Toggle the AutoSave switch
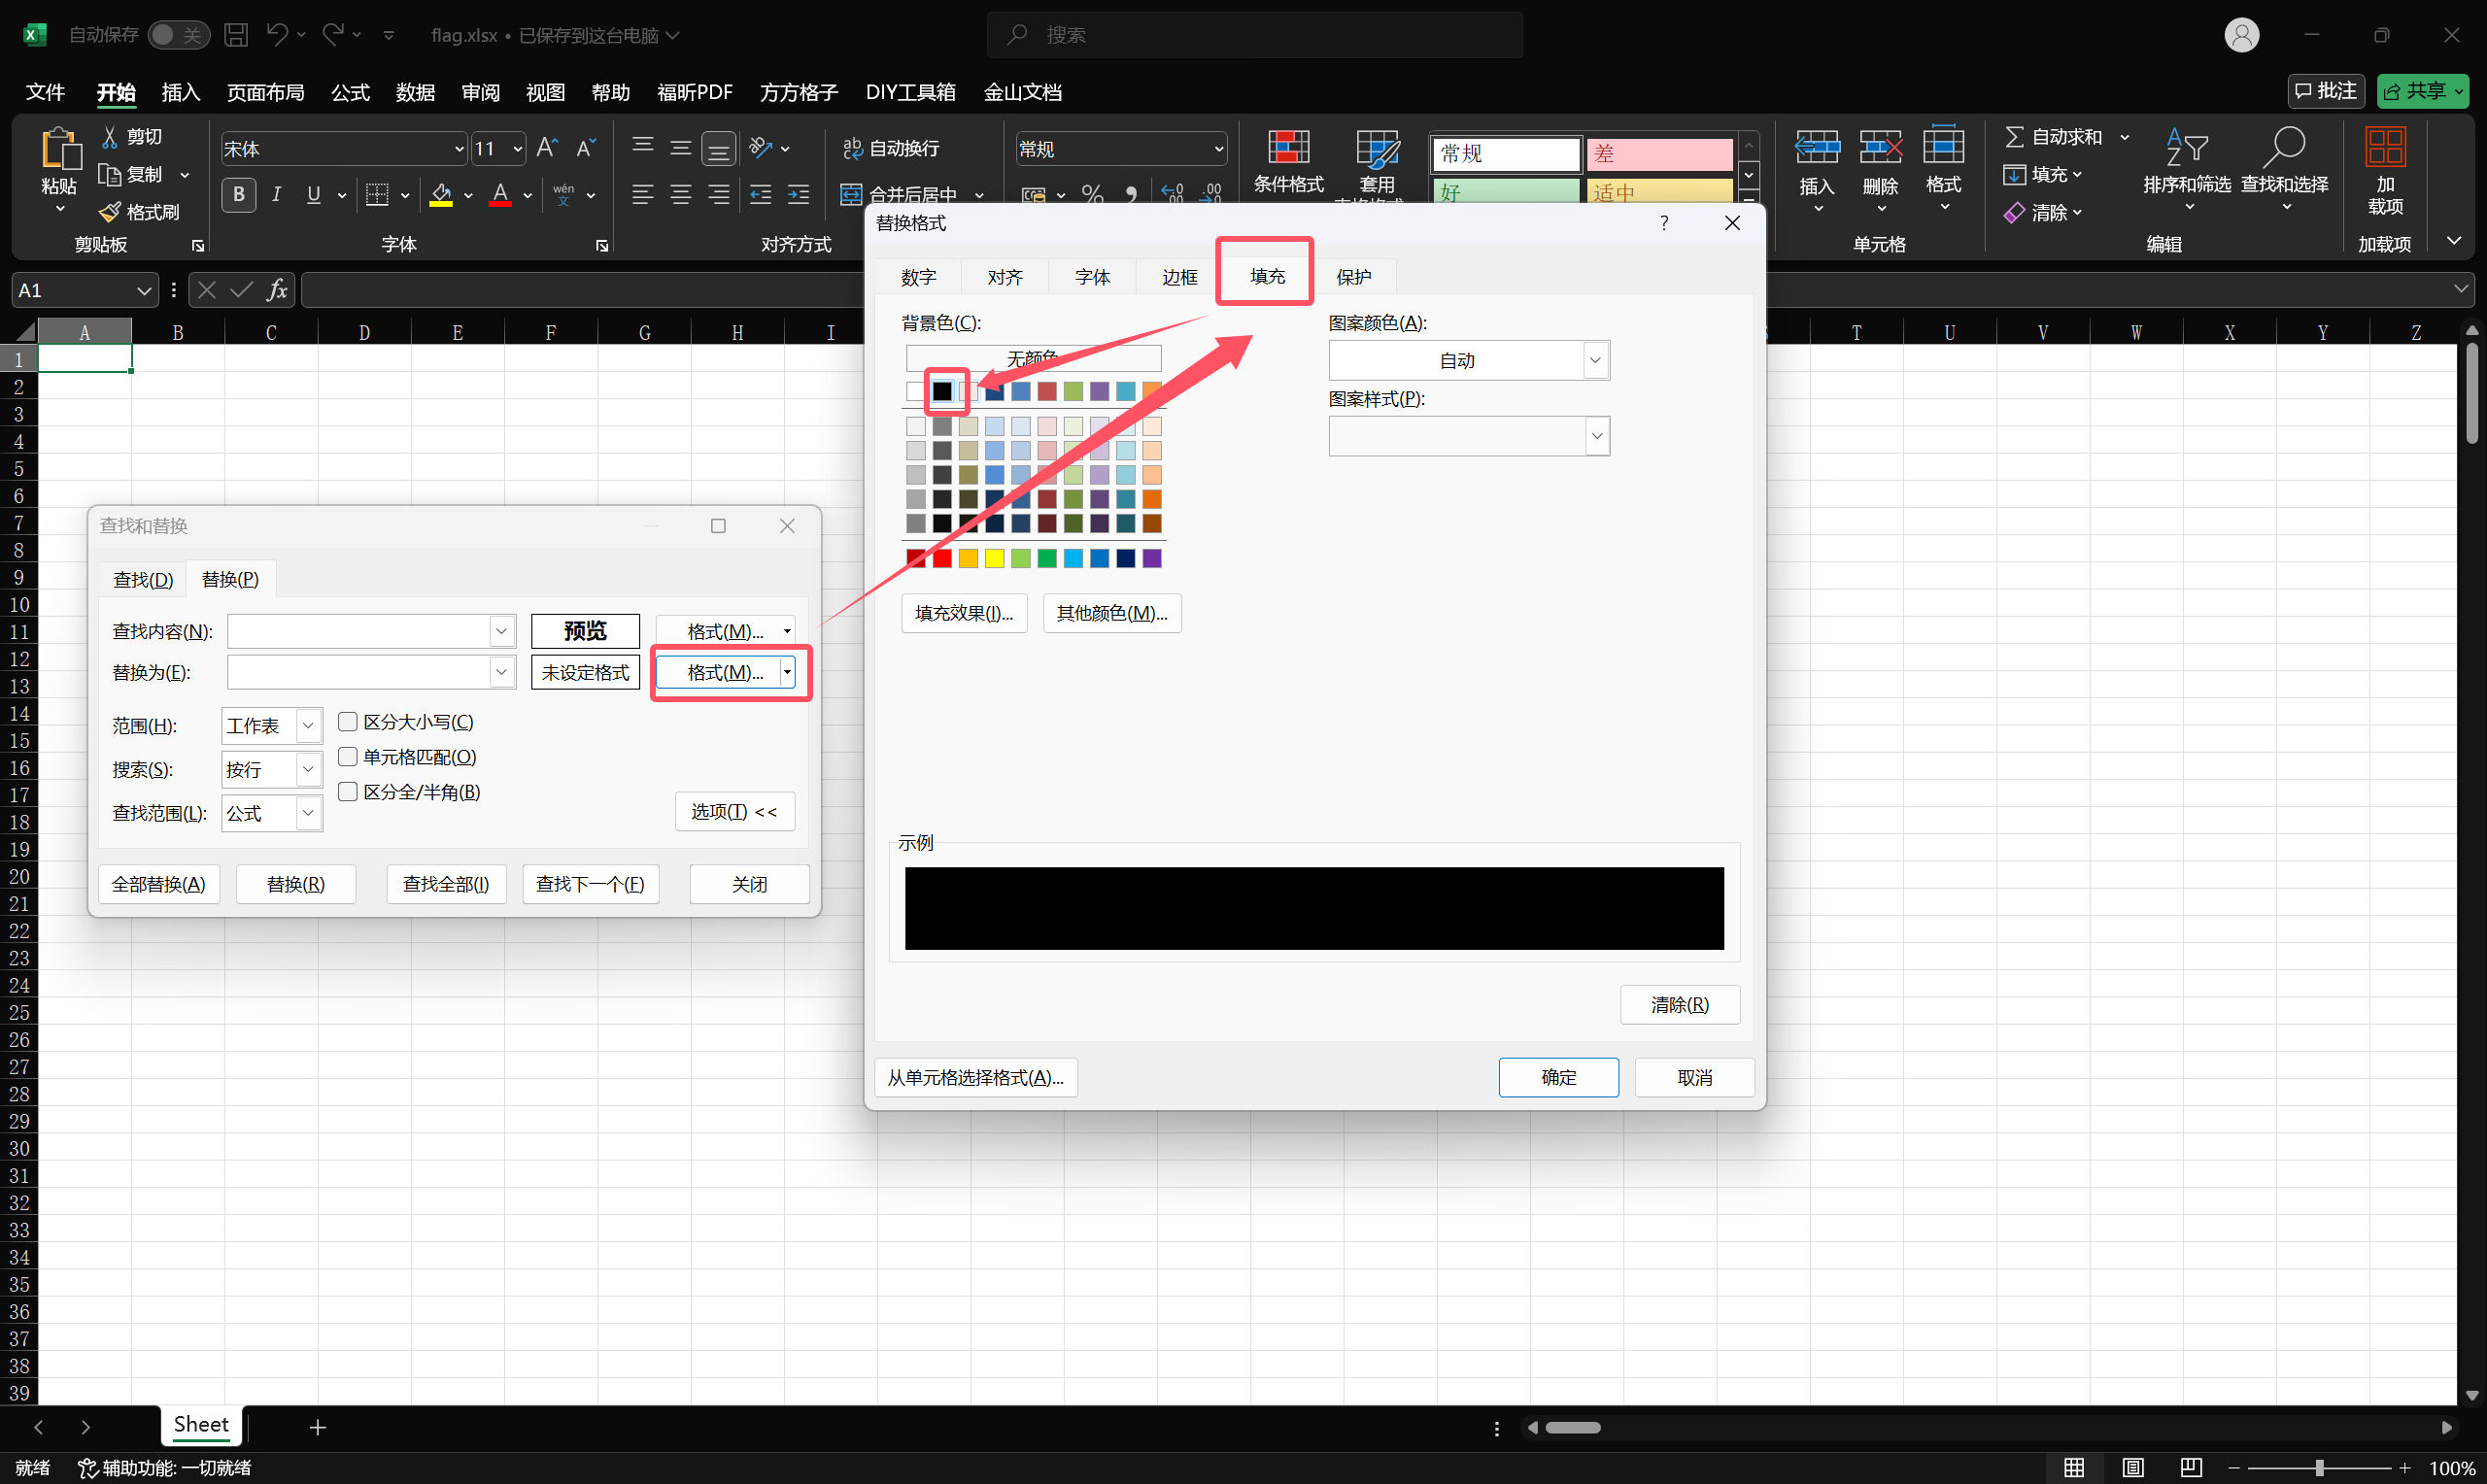2487x1484 pixels. [178, 35]
